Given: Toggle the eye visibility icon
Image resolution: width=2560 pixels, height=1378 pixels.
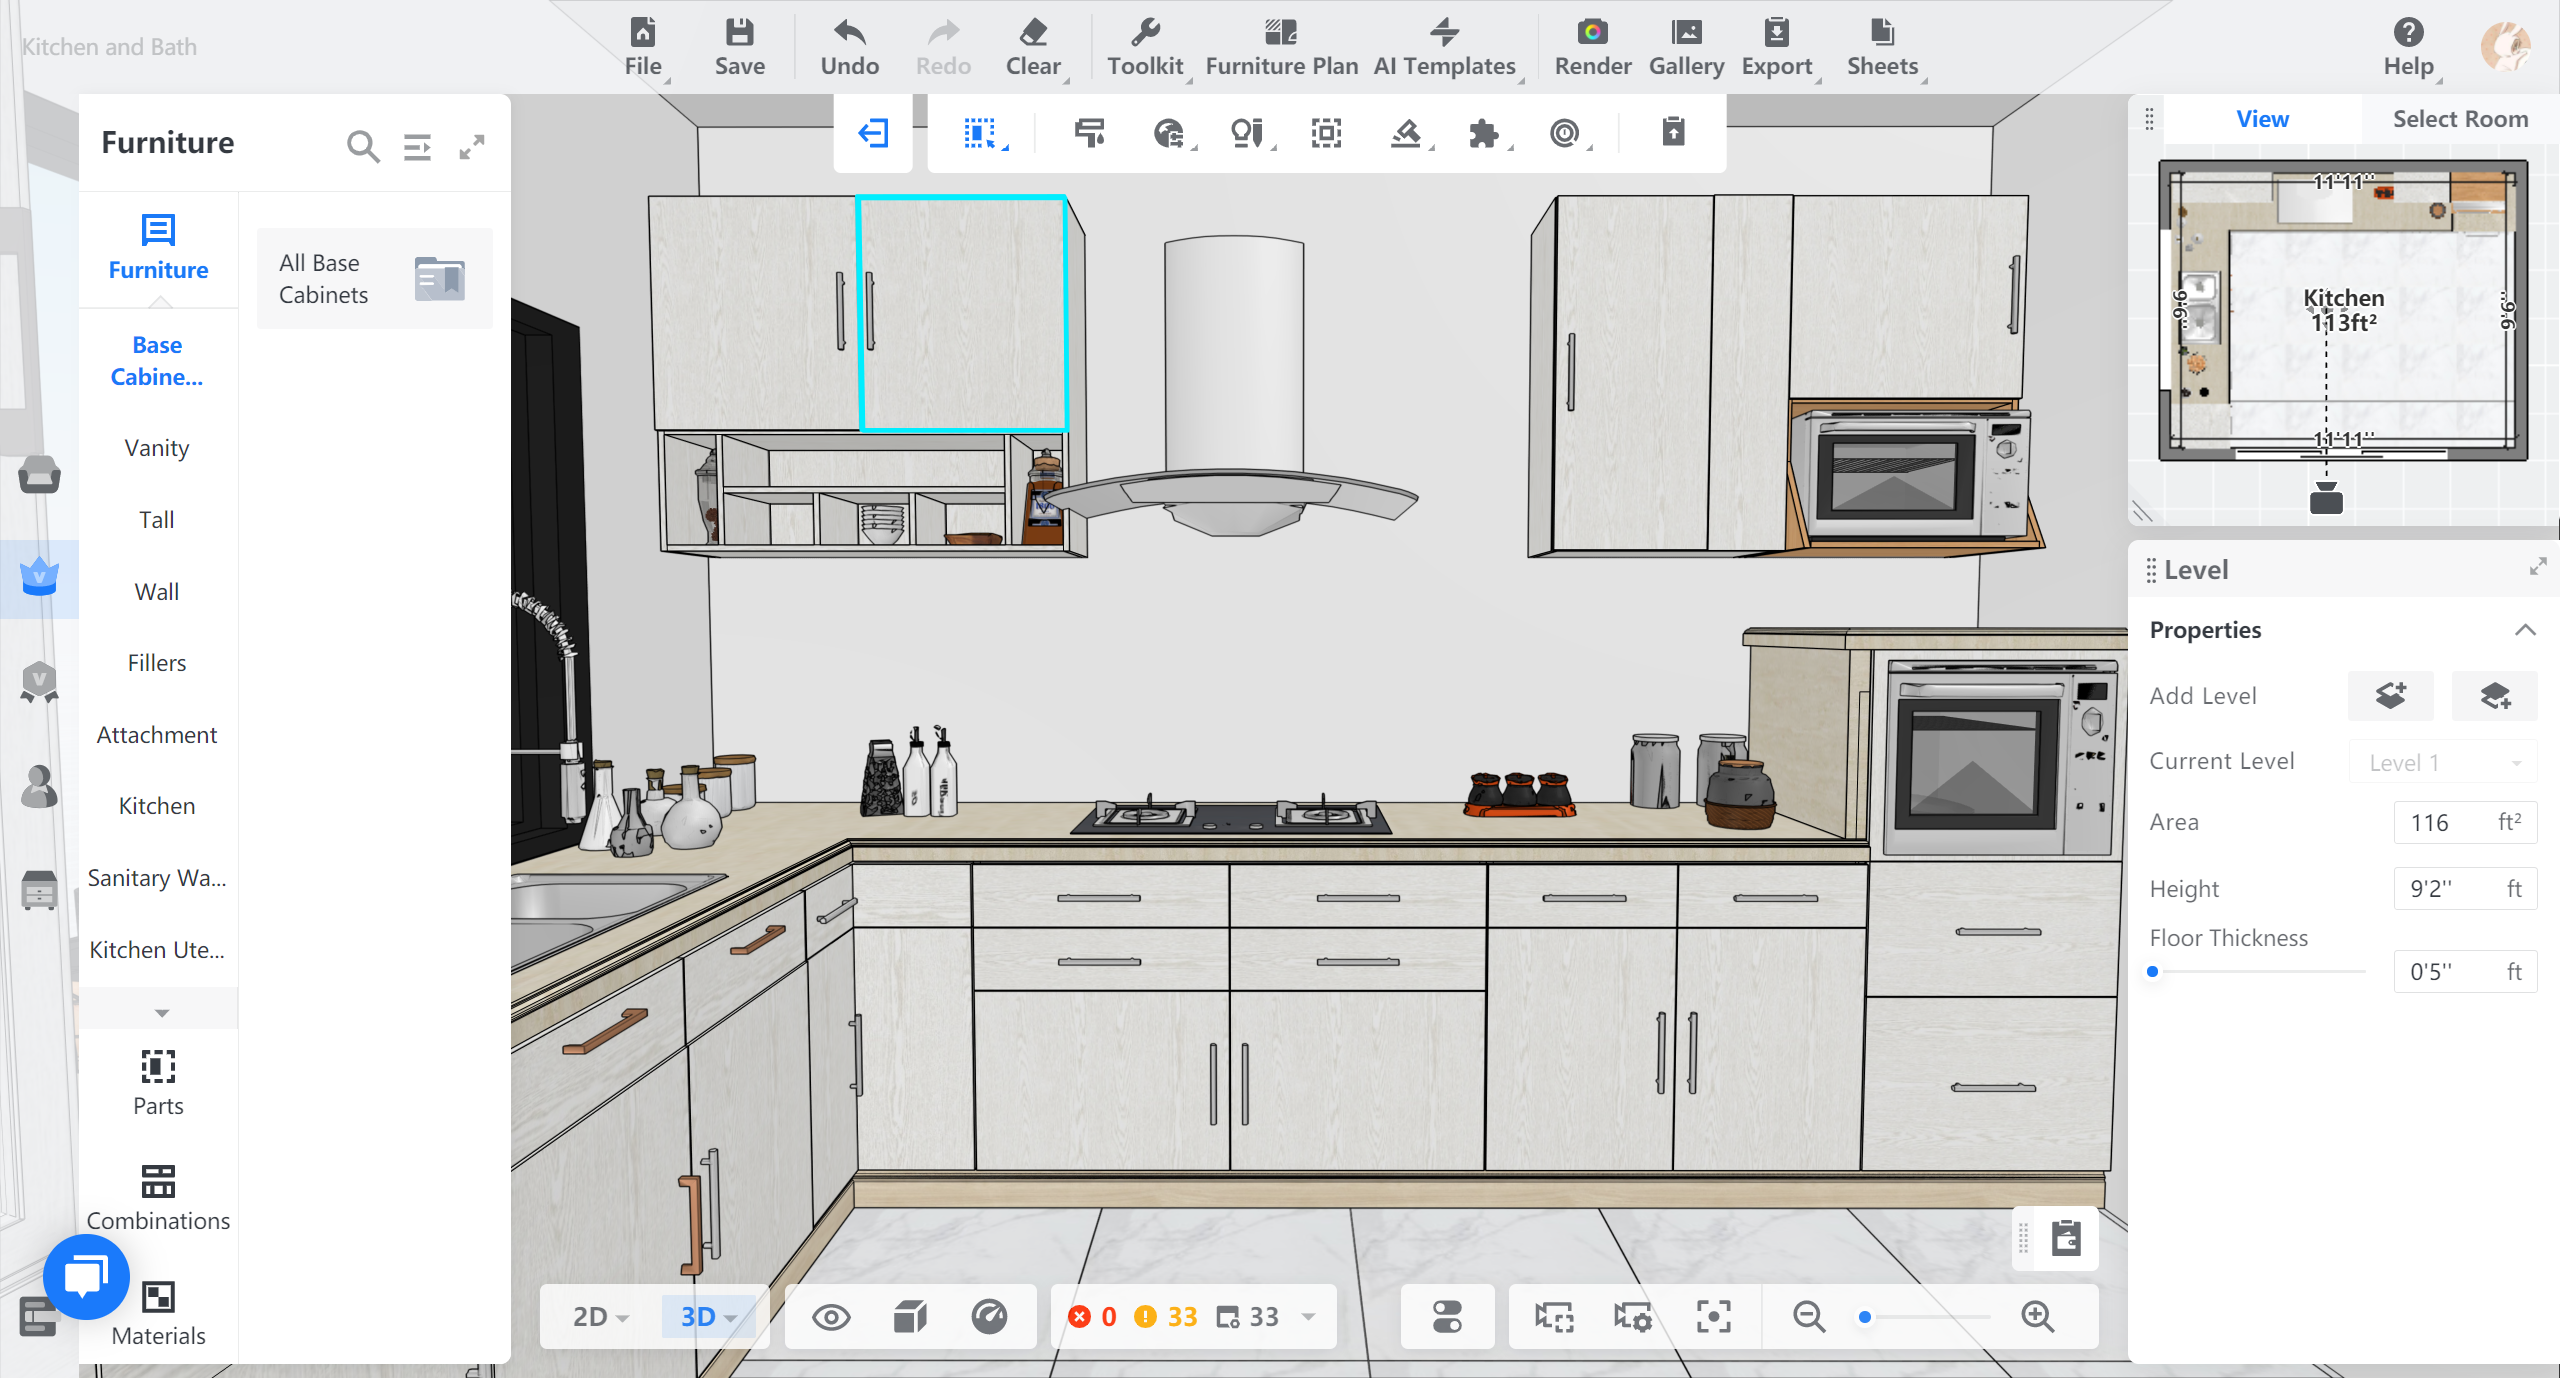Looking at the screenshot, I should 831,1317.
